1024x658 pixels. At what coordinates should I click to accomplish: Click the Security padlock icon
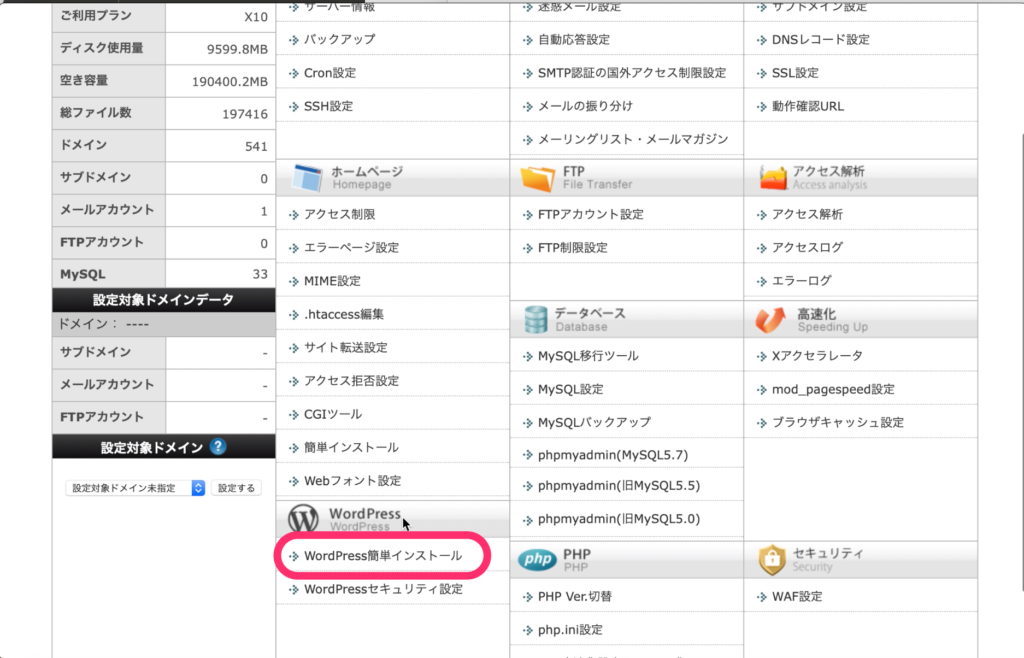point(771,560)
